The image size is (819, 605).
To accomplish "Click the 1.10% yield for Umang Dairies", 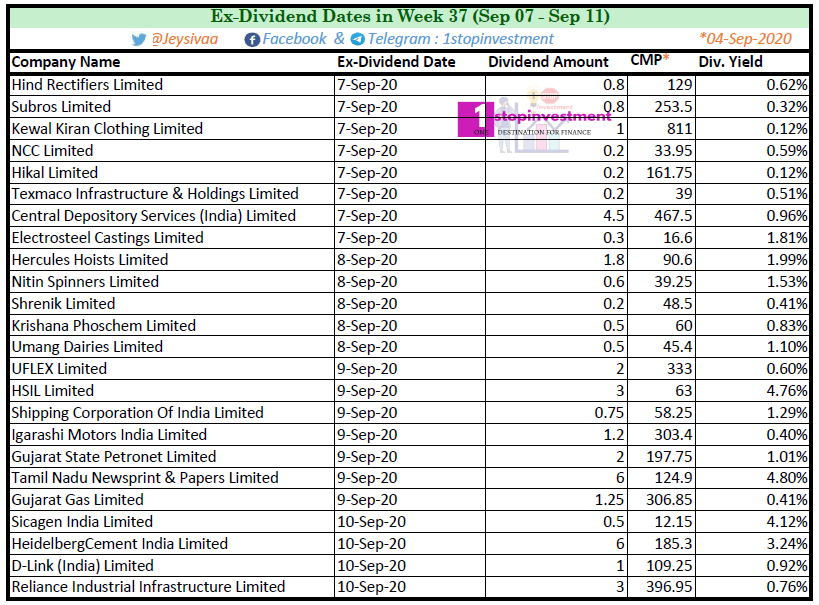I will [787, 347].
